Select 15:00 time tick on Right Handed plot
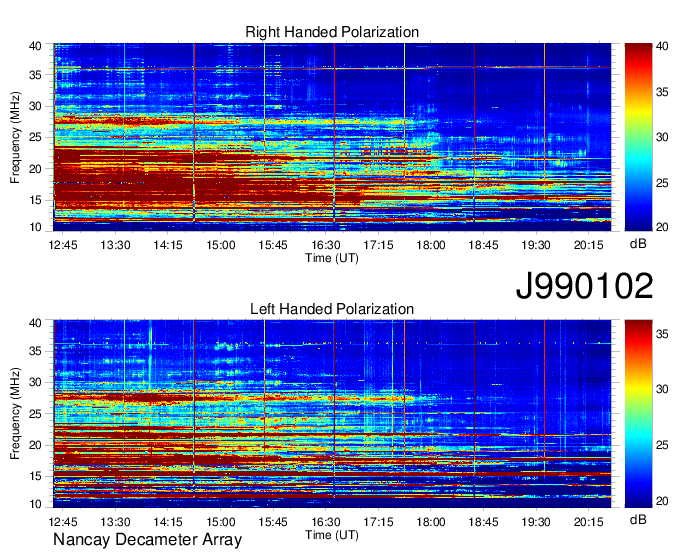680x552 pixels. [220, 245]
